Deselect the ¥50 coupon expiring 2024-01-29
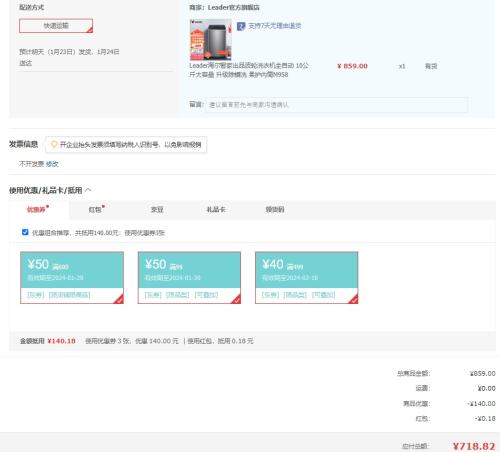Image resolution: width=500 pixels, height=452 pixels. tap(72, 278)
